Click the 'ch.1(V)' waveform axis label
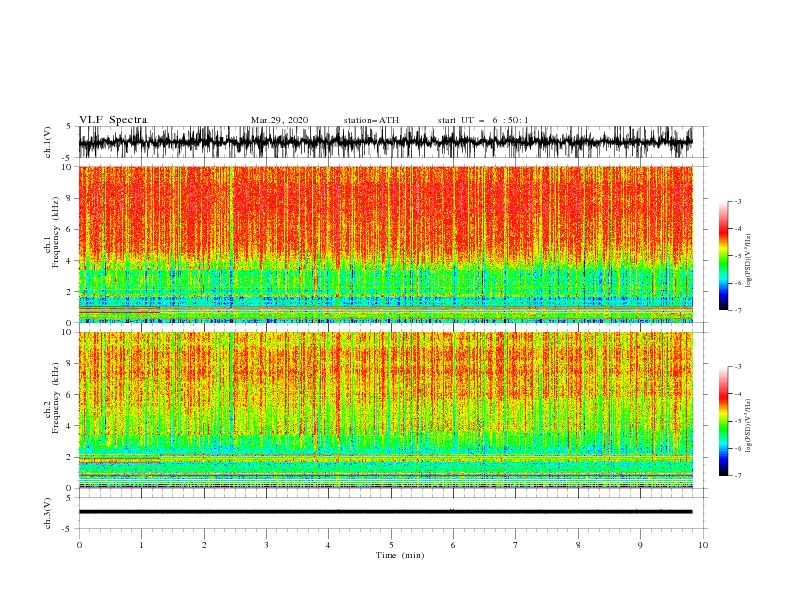This screenshot has width=792, height=612. [x=48, y=142]
